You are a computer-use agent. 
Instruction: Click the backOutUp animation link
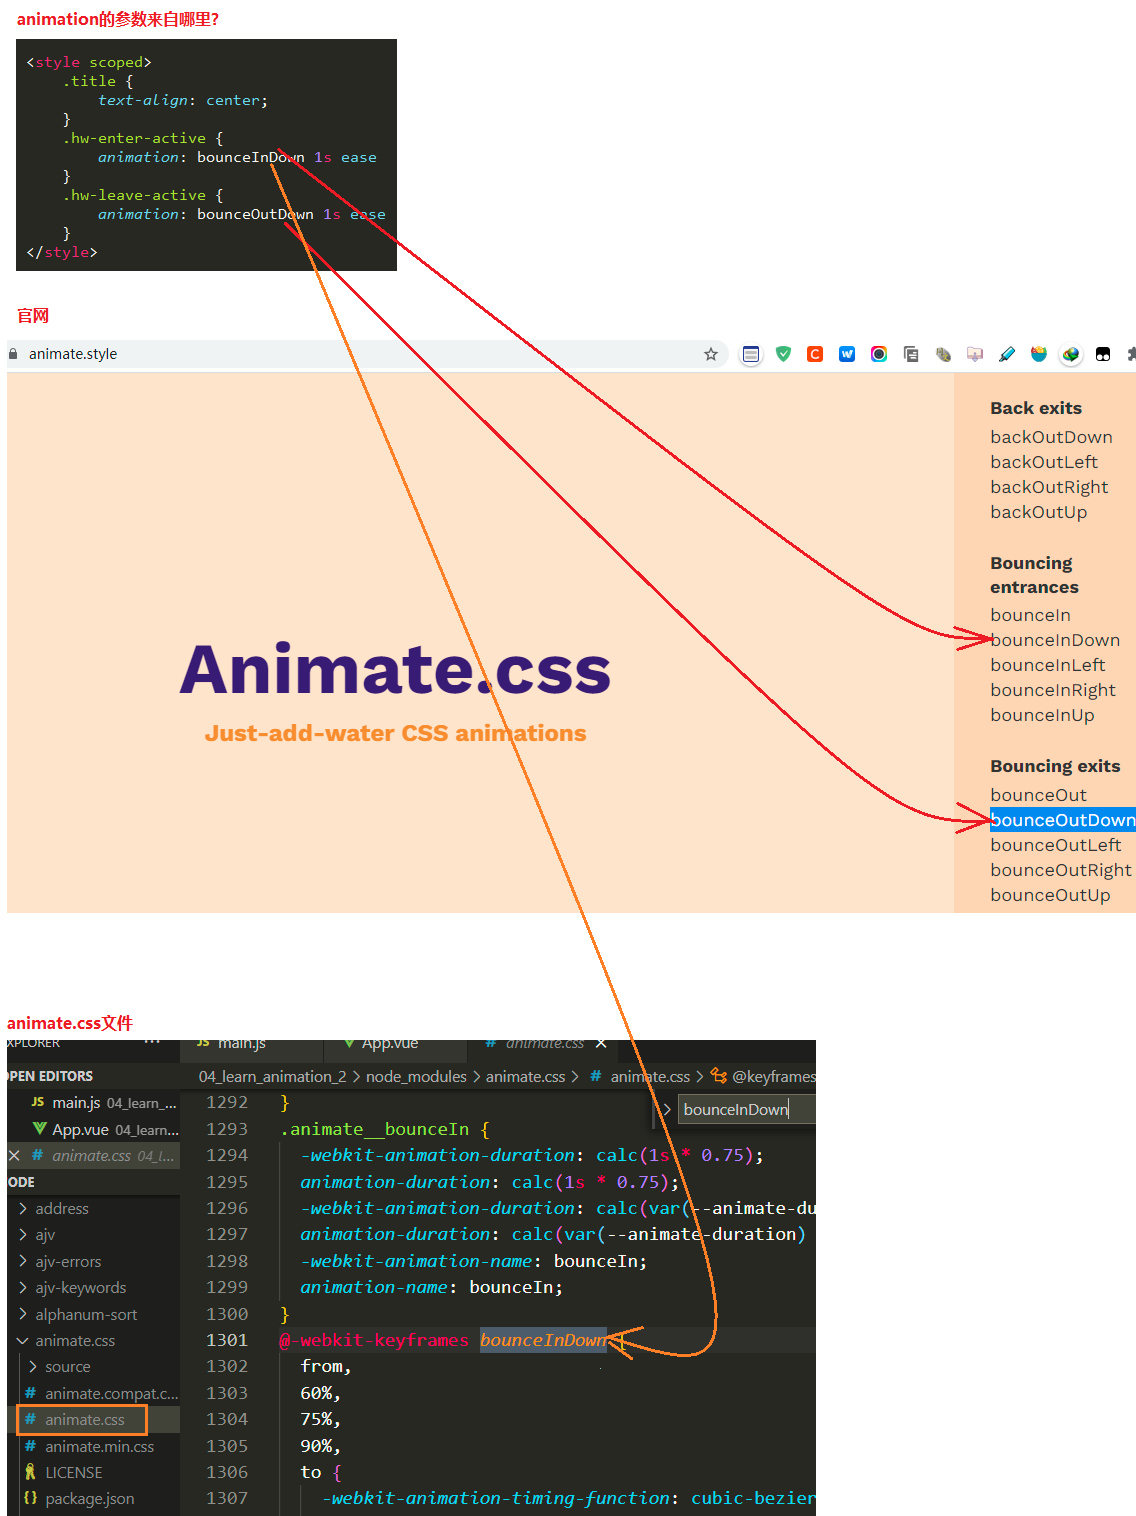pos(1038,512)
